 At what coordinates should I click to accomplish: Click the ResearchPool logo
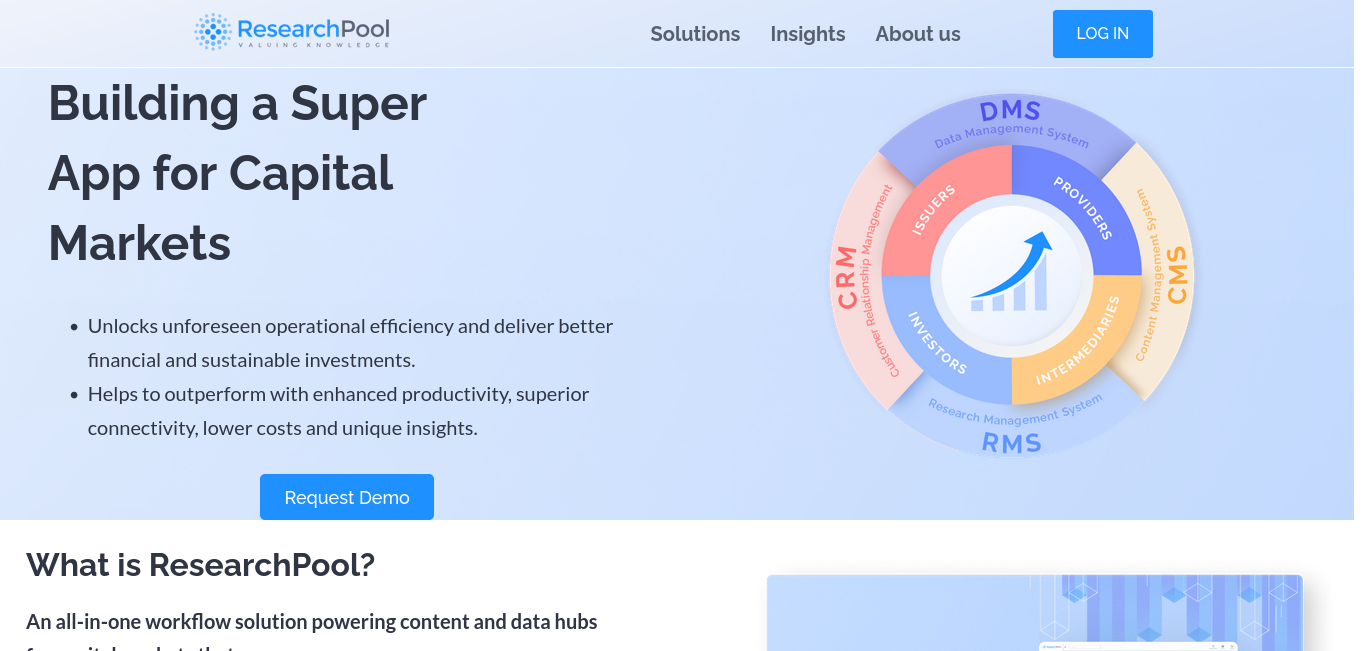coord(292,32)
